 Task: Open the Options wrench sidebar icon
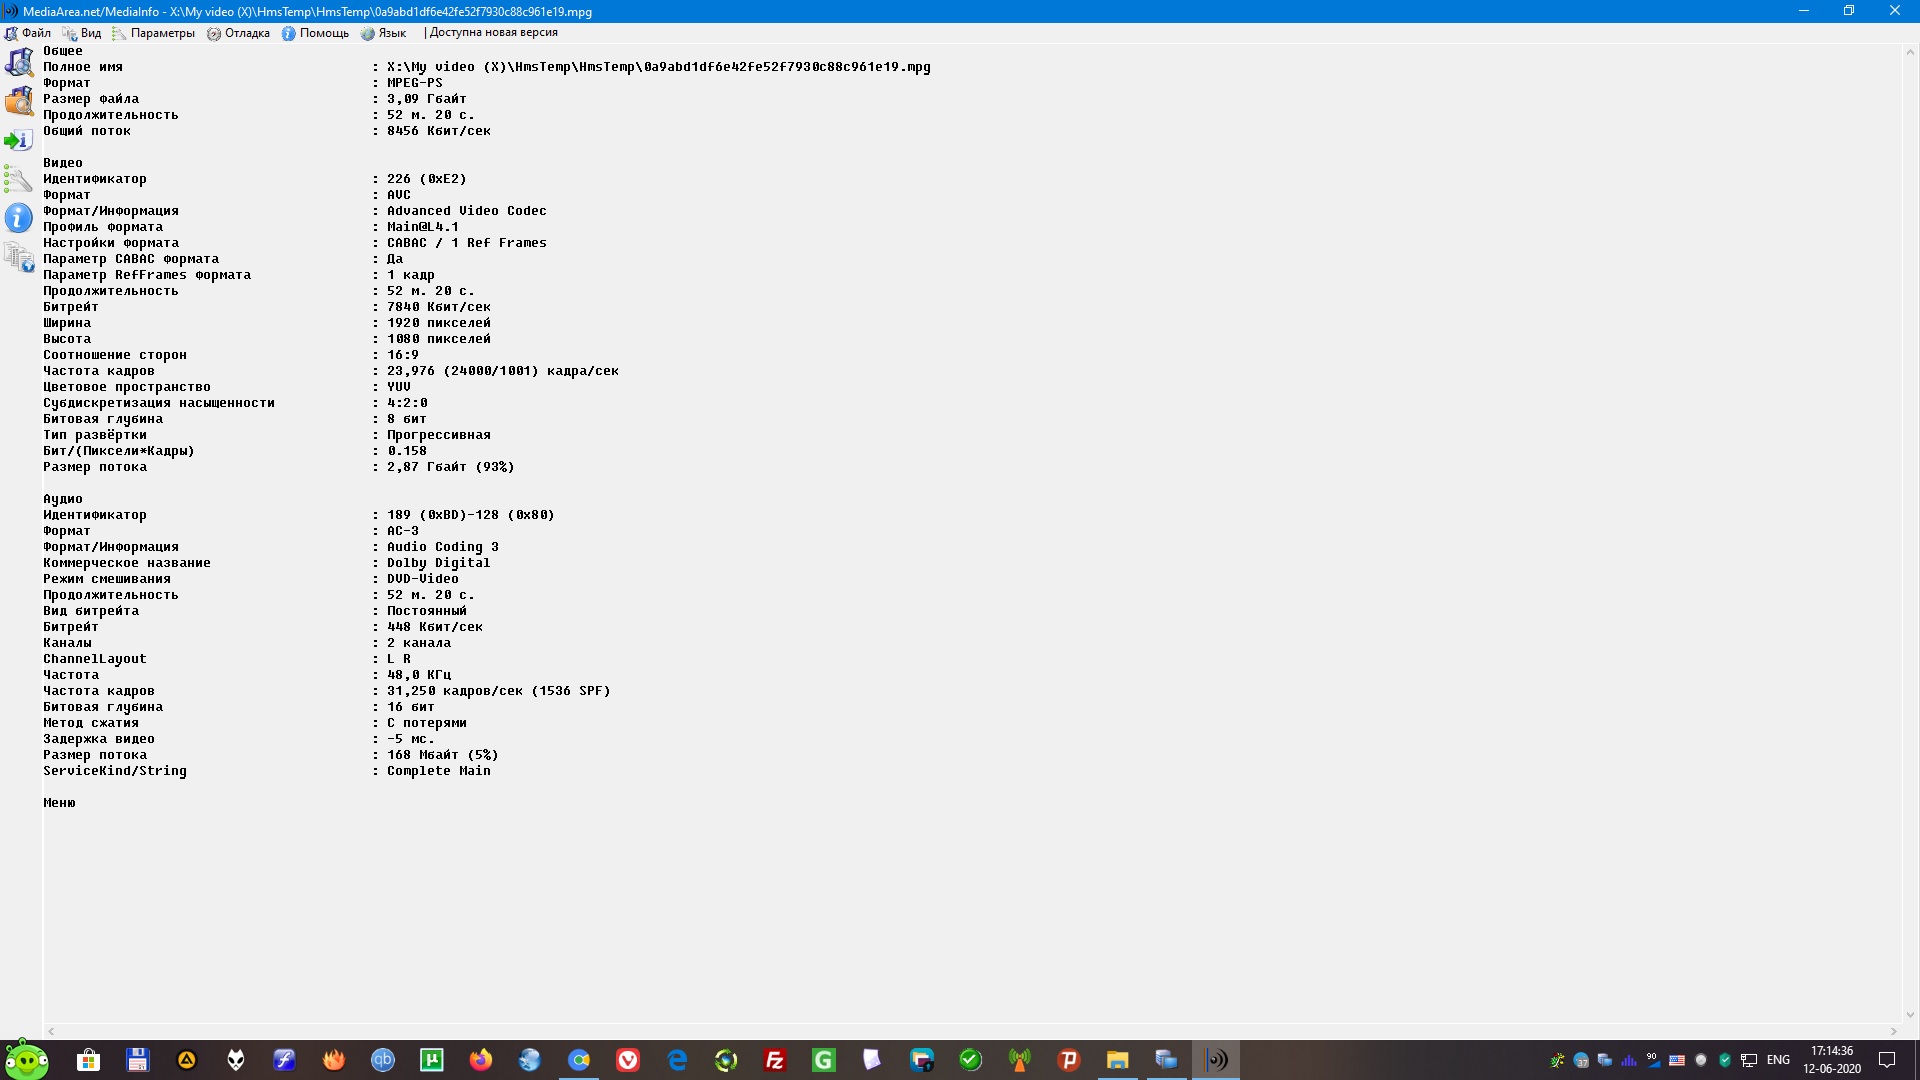coord(19,179)
